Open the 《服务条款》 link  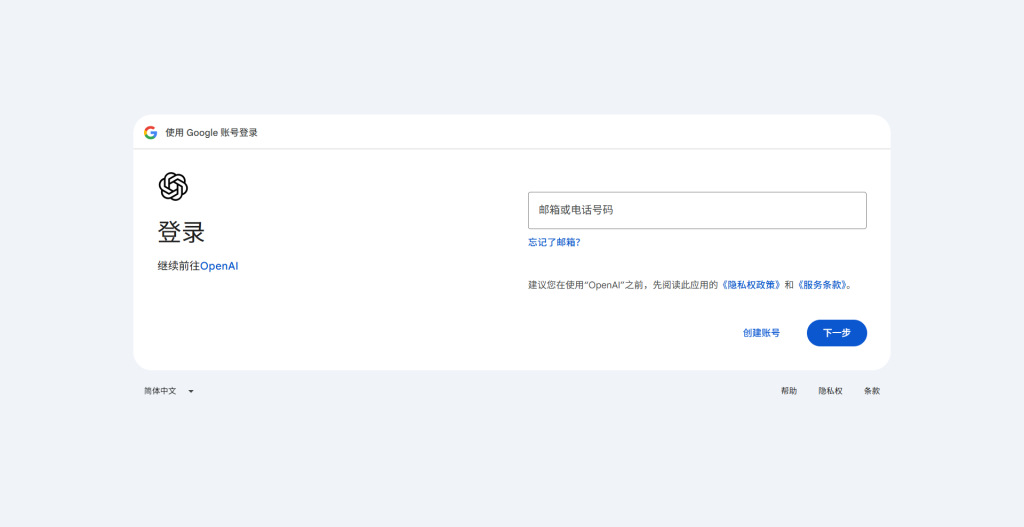822,285
